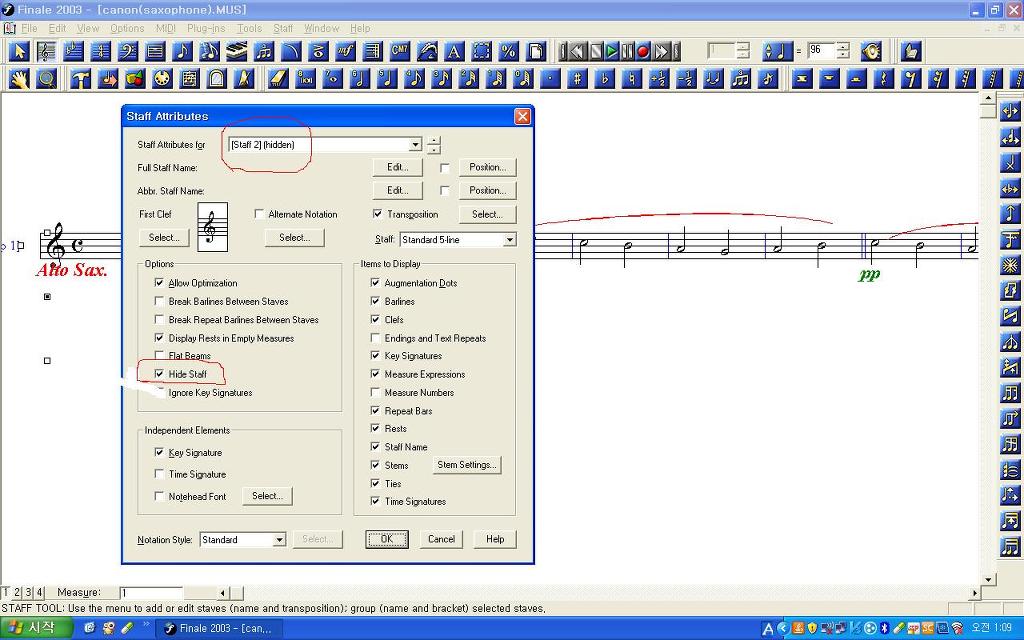Open the MIDI menu
Screen dimensions: 1024x640
165,28
